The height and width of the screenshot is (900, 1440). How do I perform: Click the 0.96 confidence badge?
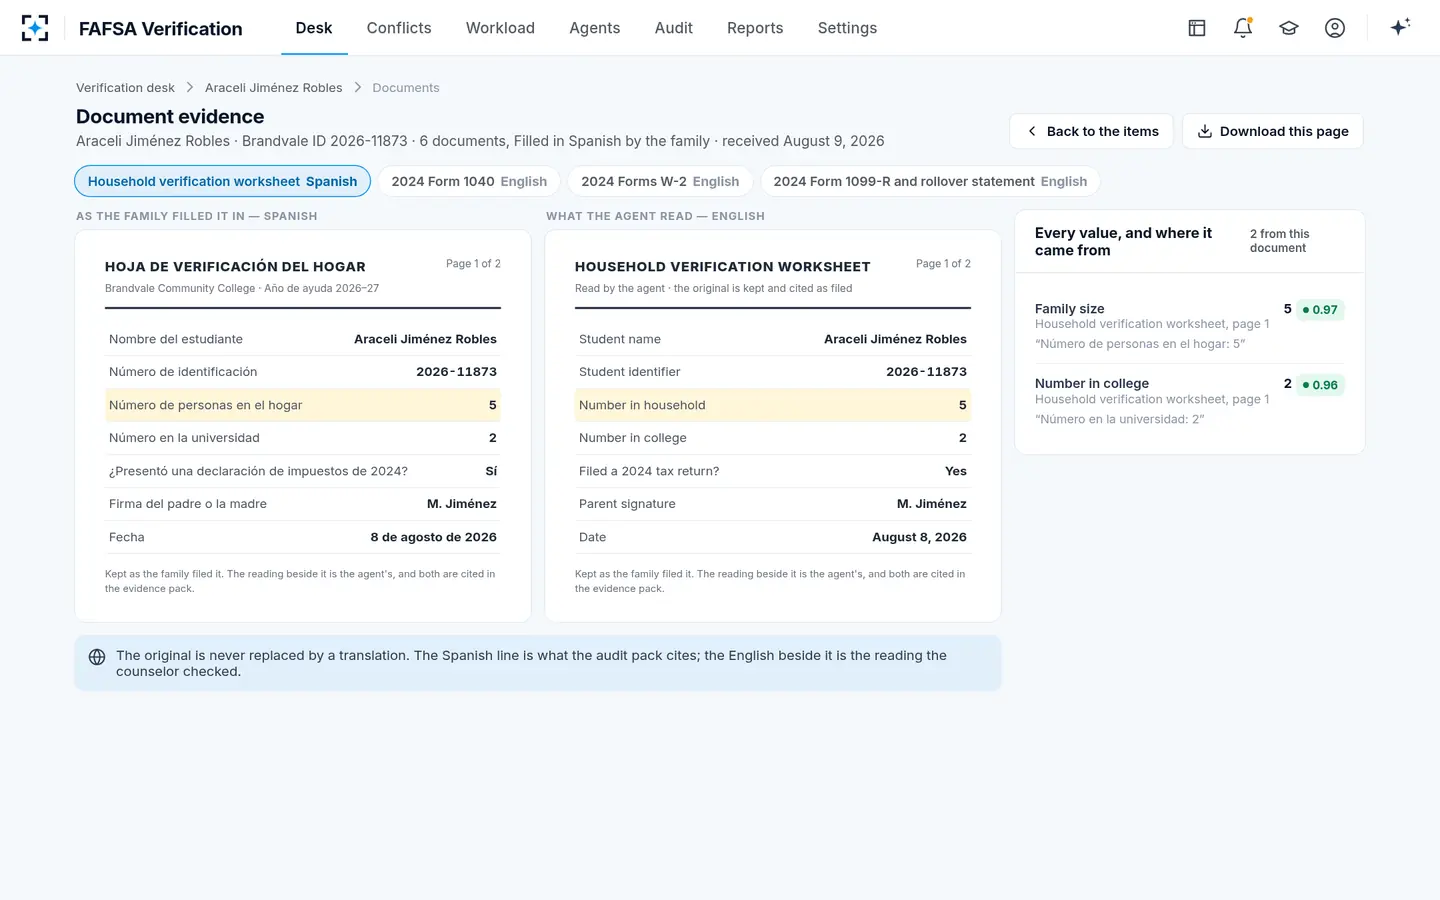[1320, 385]
